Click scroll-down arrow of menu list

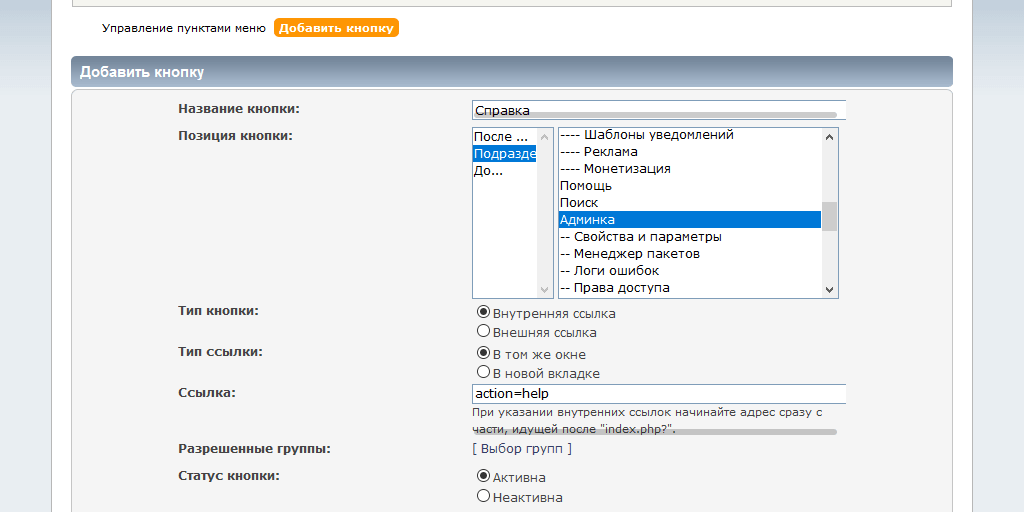click(x=829, y=289)
